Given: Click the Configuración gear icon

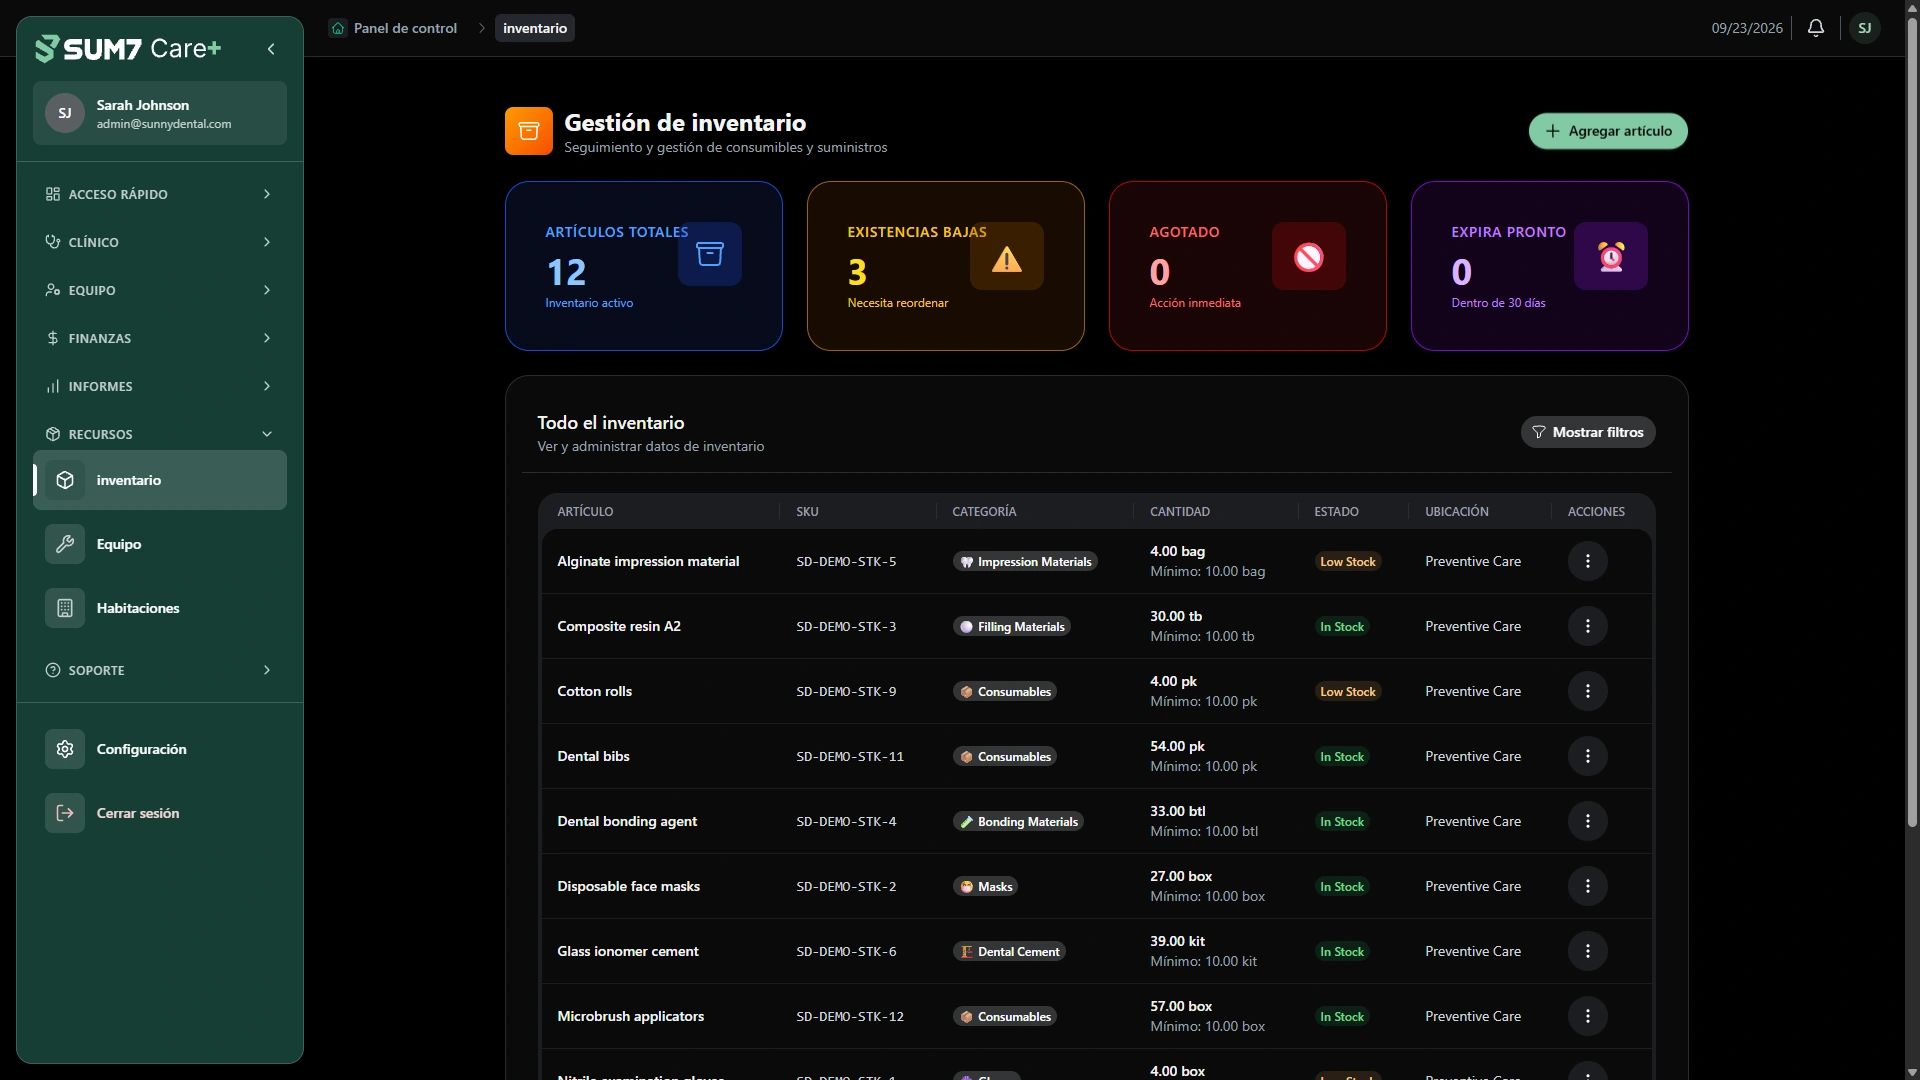Looking at the screenshot, I should point(65,749).
